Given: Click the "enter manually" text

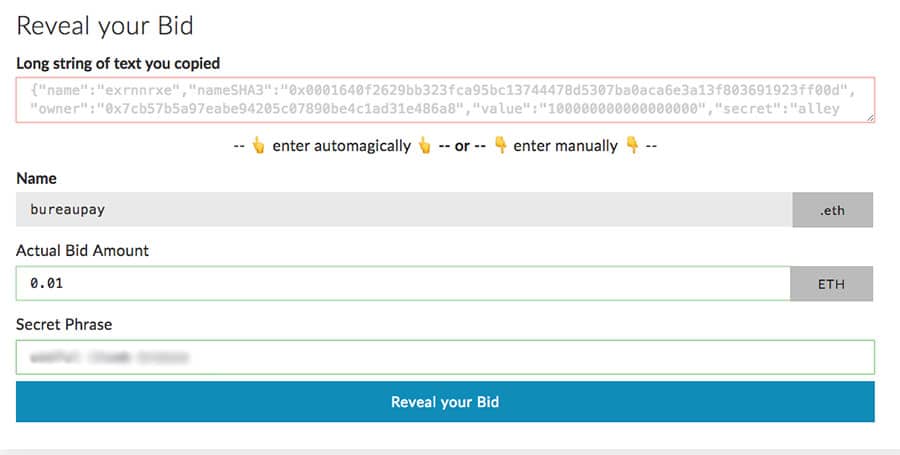Looking at the screenshot, I should 565,146.
